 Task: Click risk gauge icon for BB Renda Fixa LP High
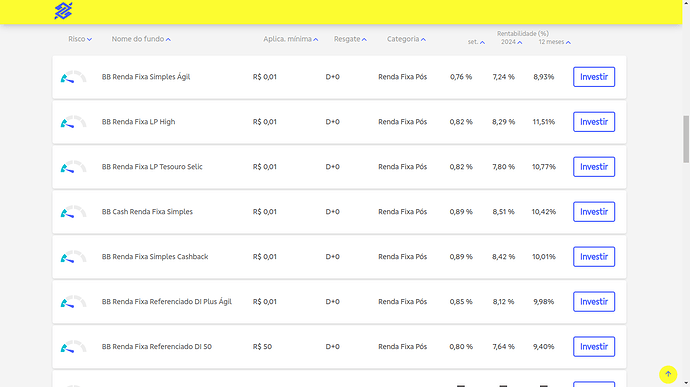point(73,122)
